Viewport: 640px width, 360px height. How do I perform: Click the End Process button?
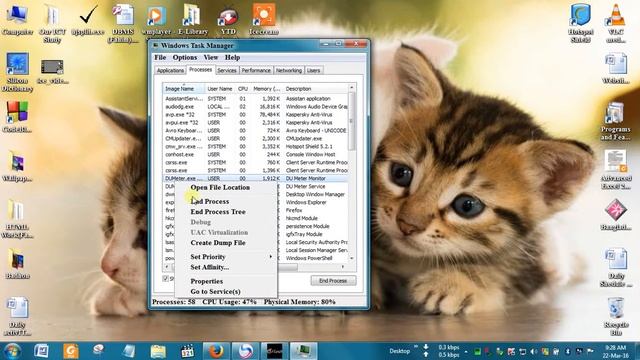(333, 281)
